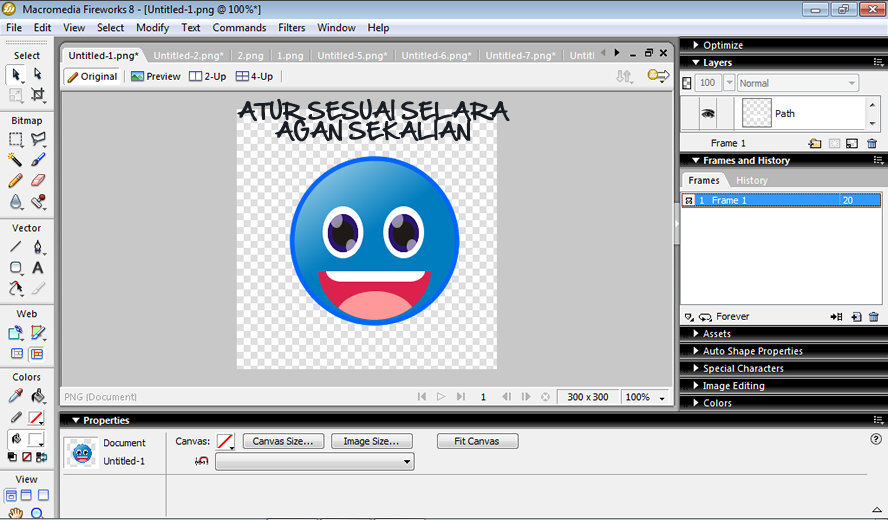Switch to 2-Up view

(208, 76)
